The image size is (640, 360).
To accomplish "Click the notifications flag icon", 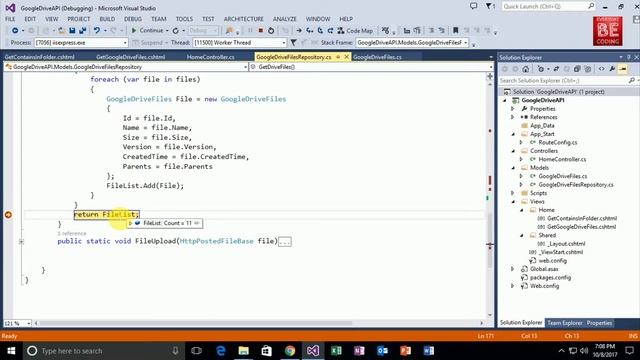I will click(489, 6).
